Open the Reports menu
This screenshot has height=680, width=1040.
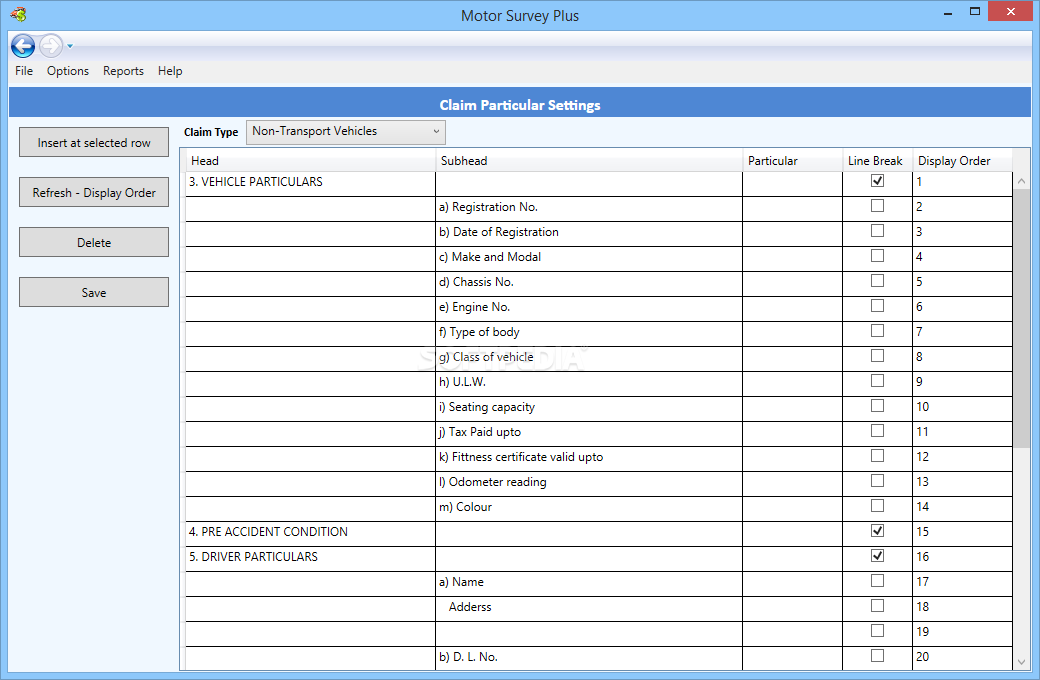(123, 71)
